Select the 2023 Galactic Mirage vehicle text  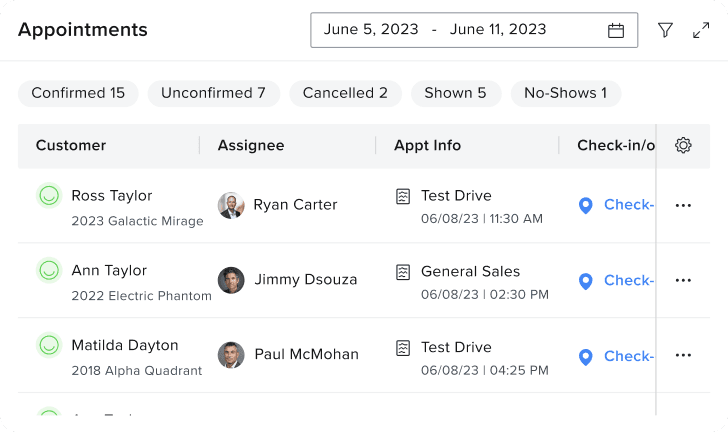pyautogui.click(x=137, y=221)
